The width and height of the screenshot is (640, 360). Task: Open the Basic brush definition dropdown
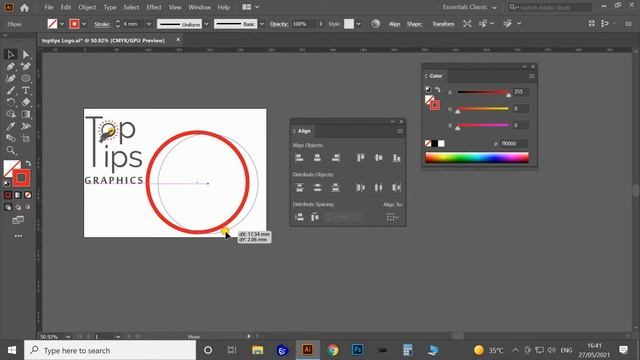(x=262, y=24)
